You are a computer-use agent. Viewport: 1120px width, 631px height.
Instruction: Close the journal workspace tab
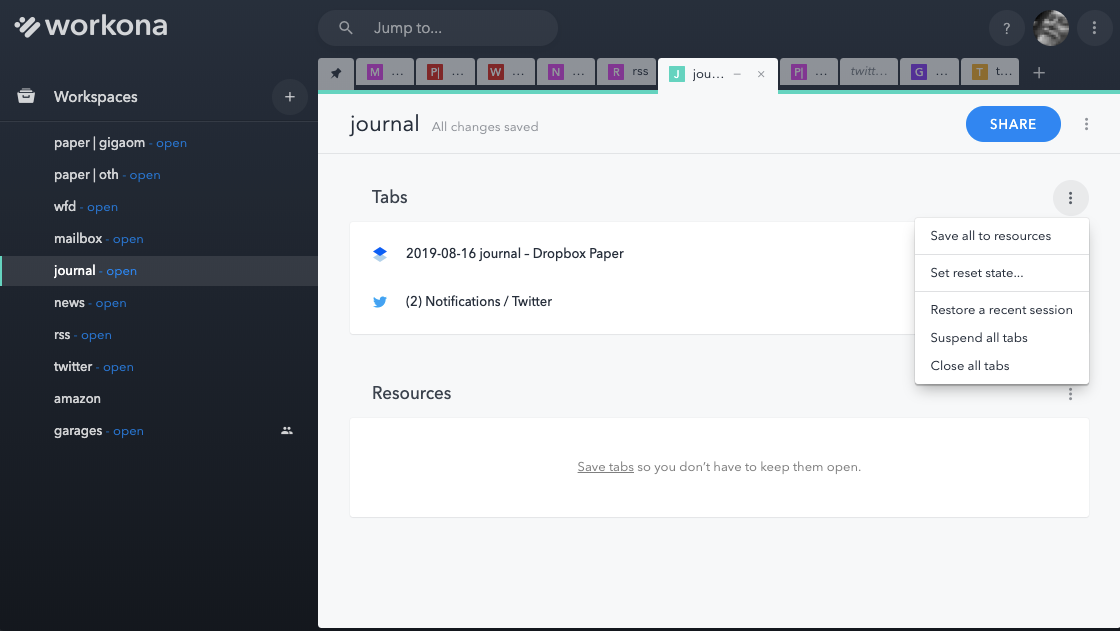[x=761, y=74]
